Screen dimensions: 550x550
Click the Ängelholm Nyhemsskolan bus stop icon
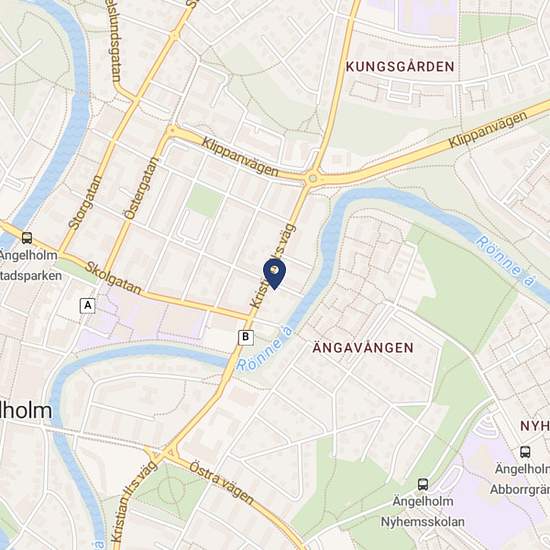(x=423, y=484)
